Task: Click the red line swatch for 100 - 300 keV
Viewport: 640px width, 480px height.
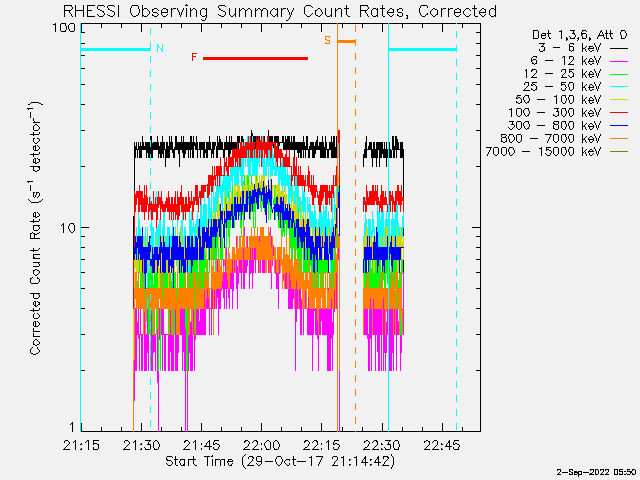Action: 619,113
